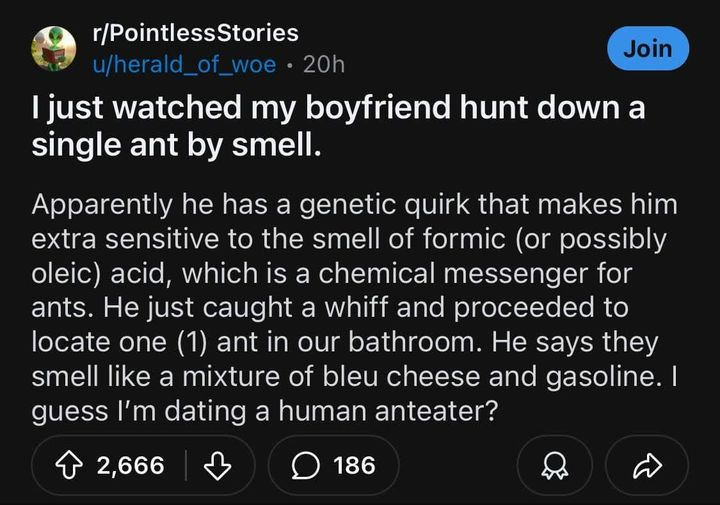Open comments via the speech bubble icon
The image size is (720, 505).
(307, 465)
